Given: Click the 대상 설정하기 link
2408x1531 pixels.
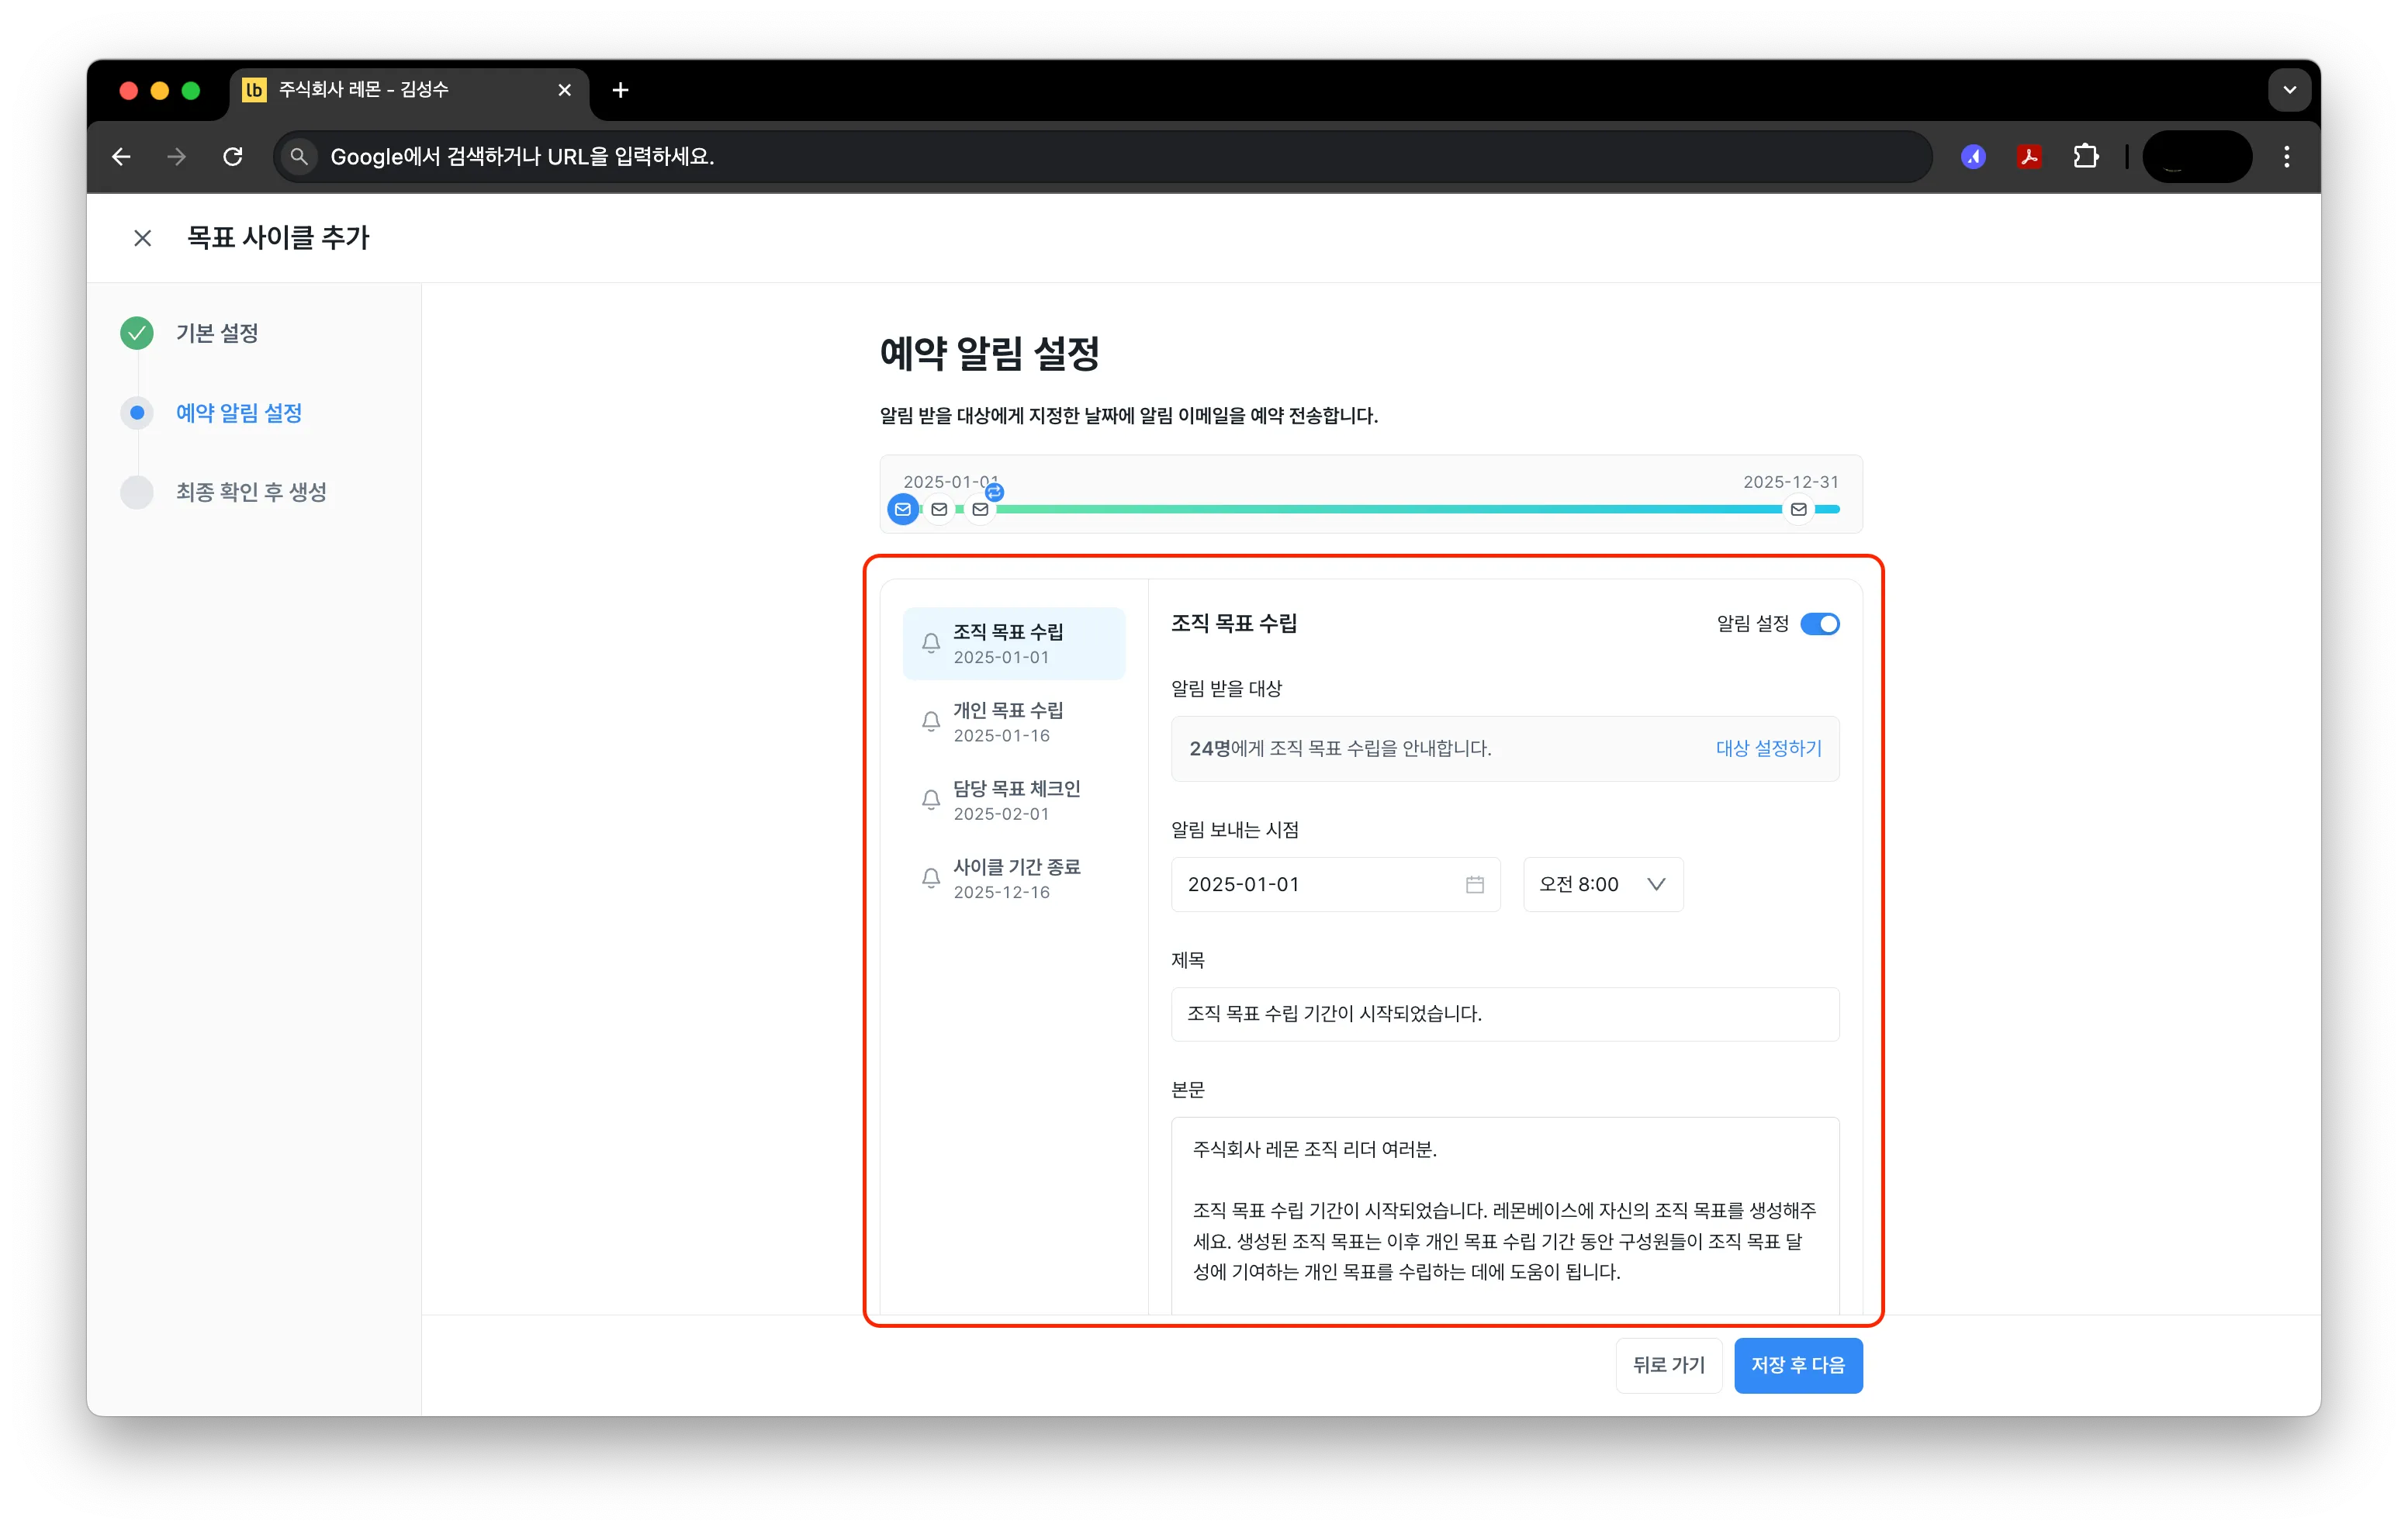Looking at the screenshot, I should (x=1768, y=748).
